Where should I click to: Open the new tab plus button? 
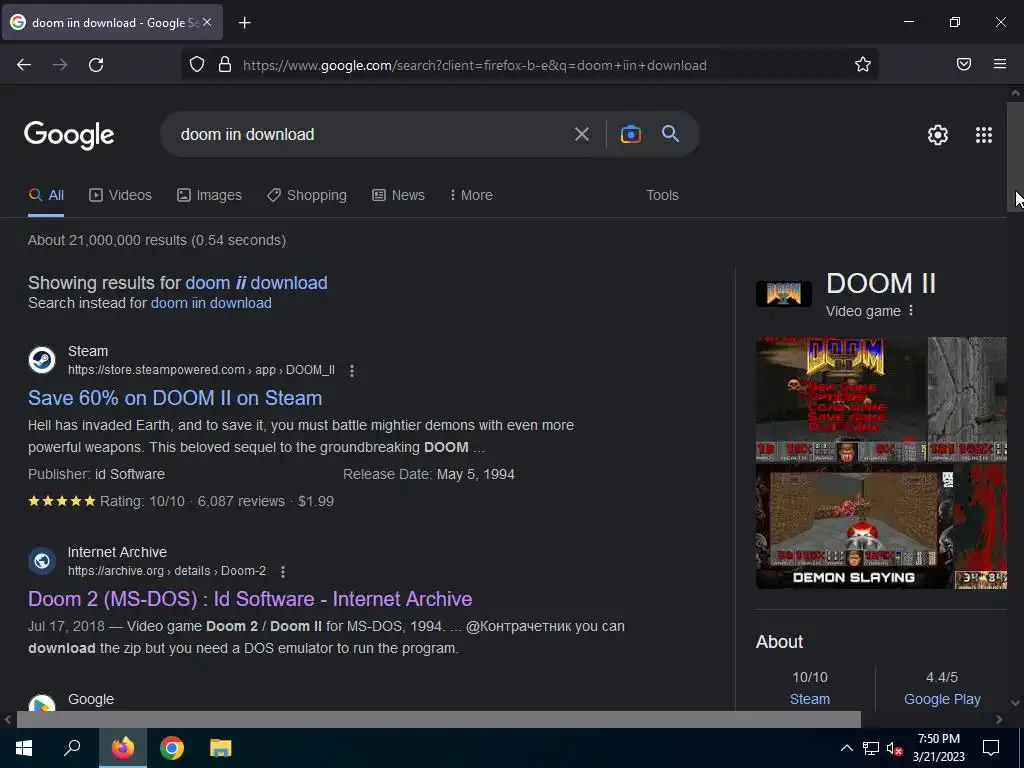pos(244,23)
